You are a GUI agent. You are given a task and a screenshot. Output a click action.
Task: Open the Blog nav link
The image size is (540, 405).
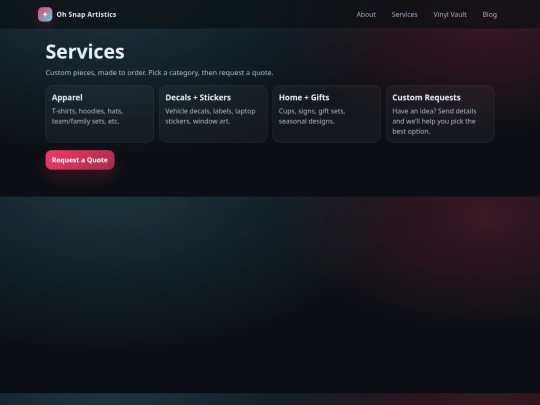click(x=490, y=14)
